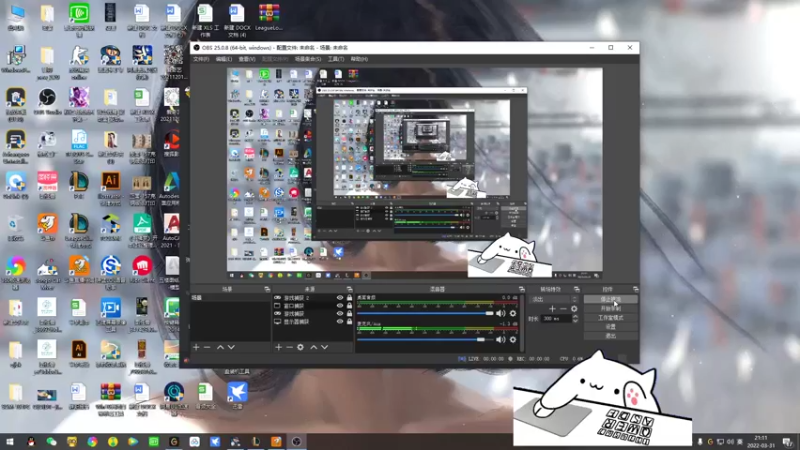This screenshot has width=800, height=450.
Task: Open the 工具(T) menu
Action: [x=336, y=59]
